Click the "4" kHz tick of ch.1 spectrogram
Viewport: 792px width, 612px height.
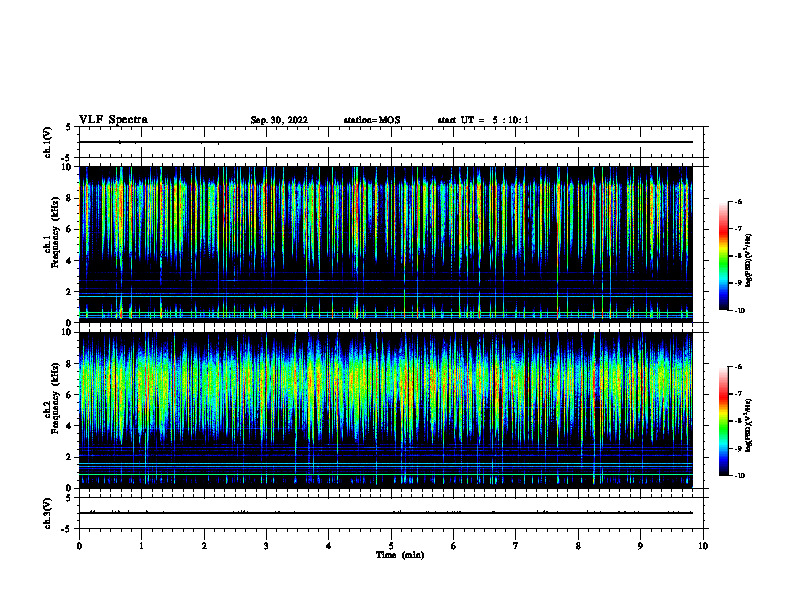[70, 261]
